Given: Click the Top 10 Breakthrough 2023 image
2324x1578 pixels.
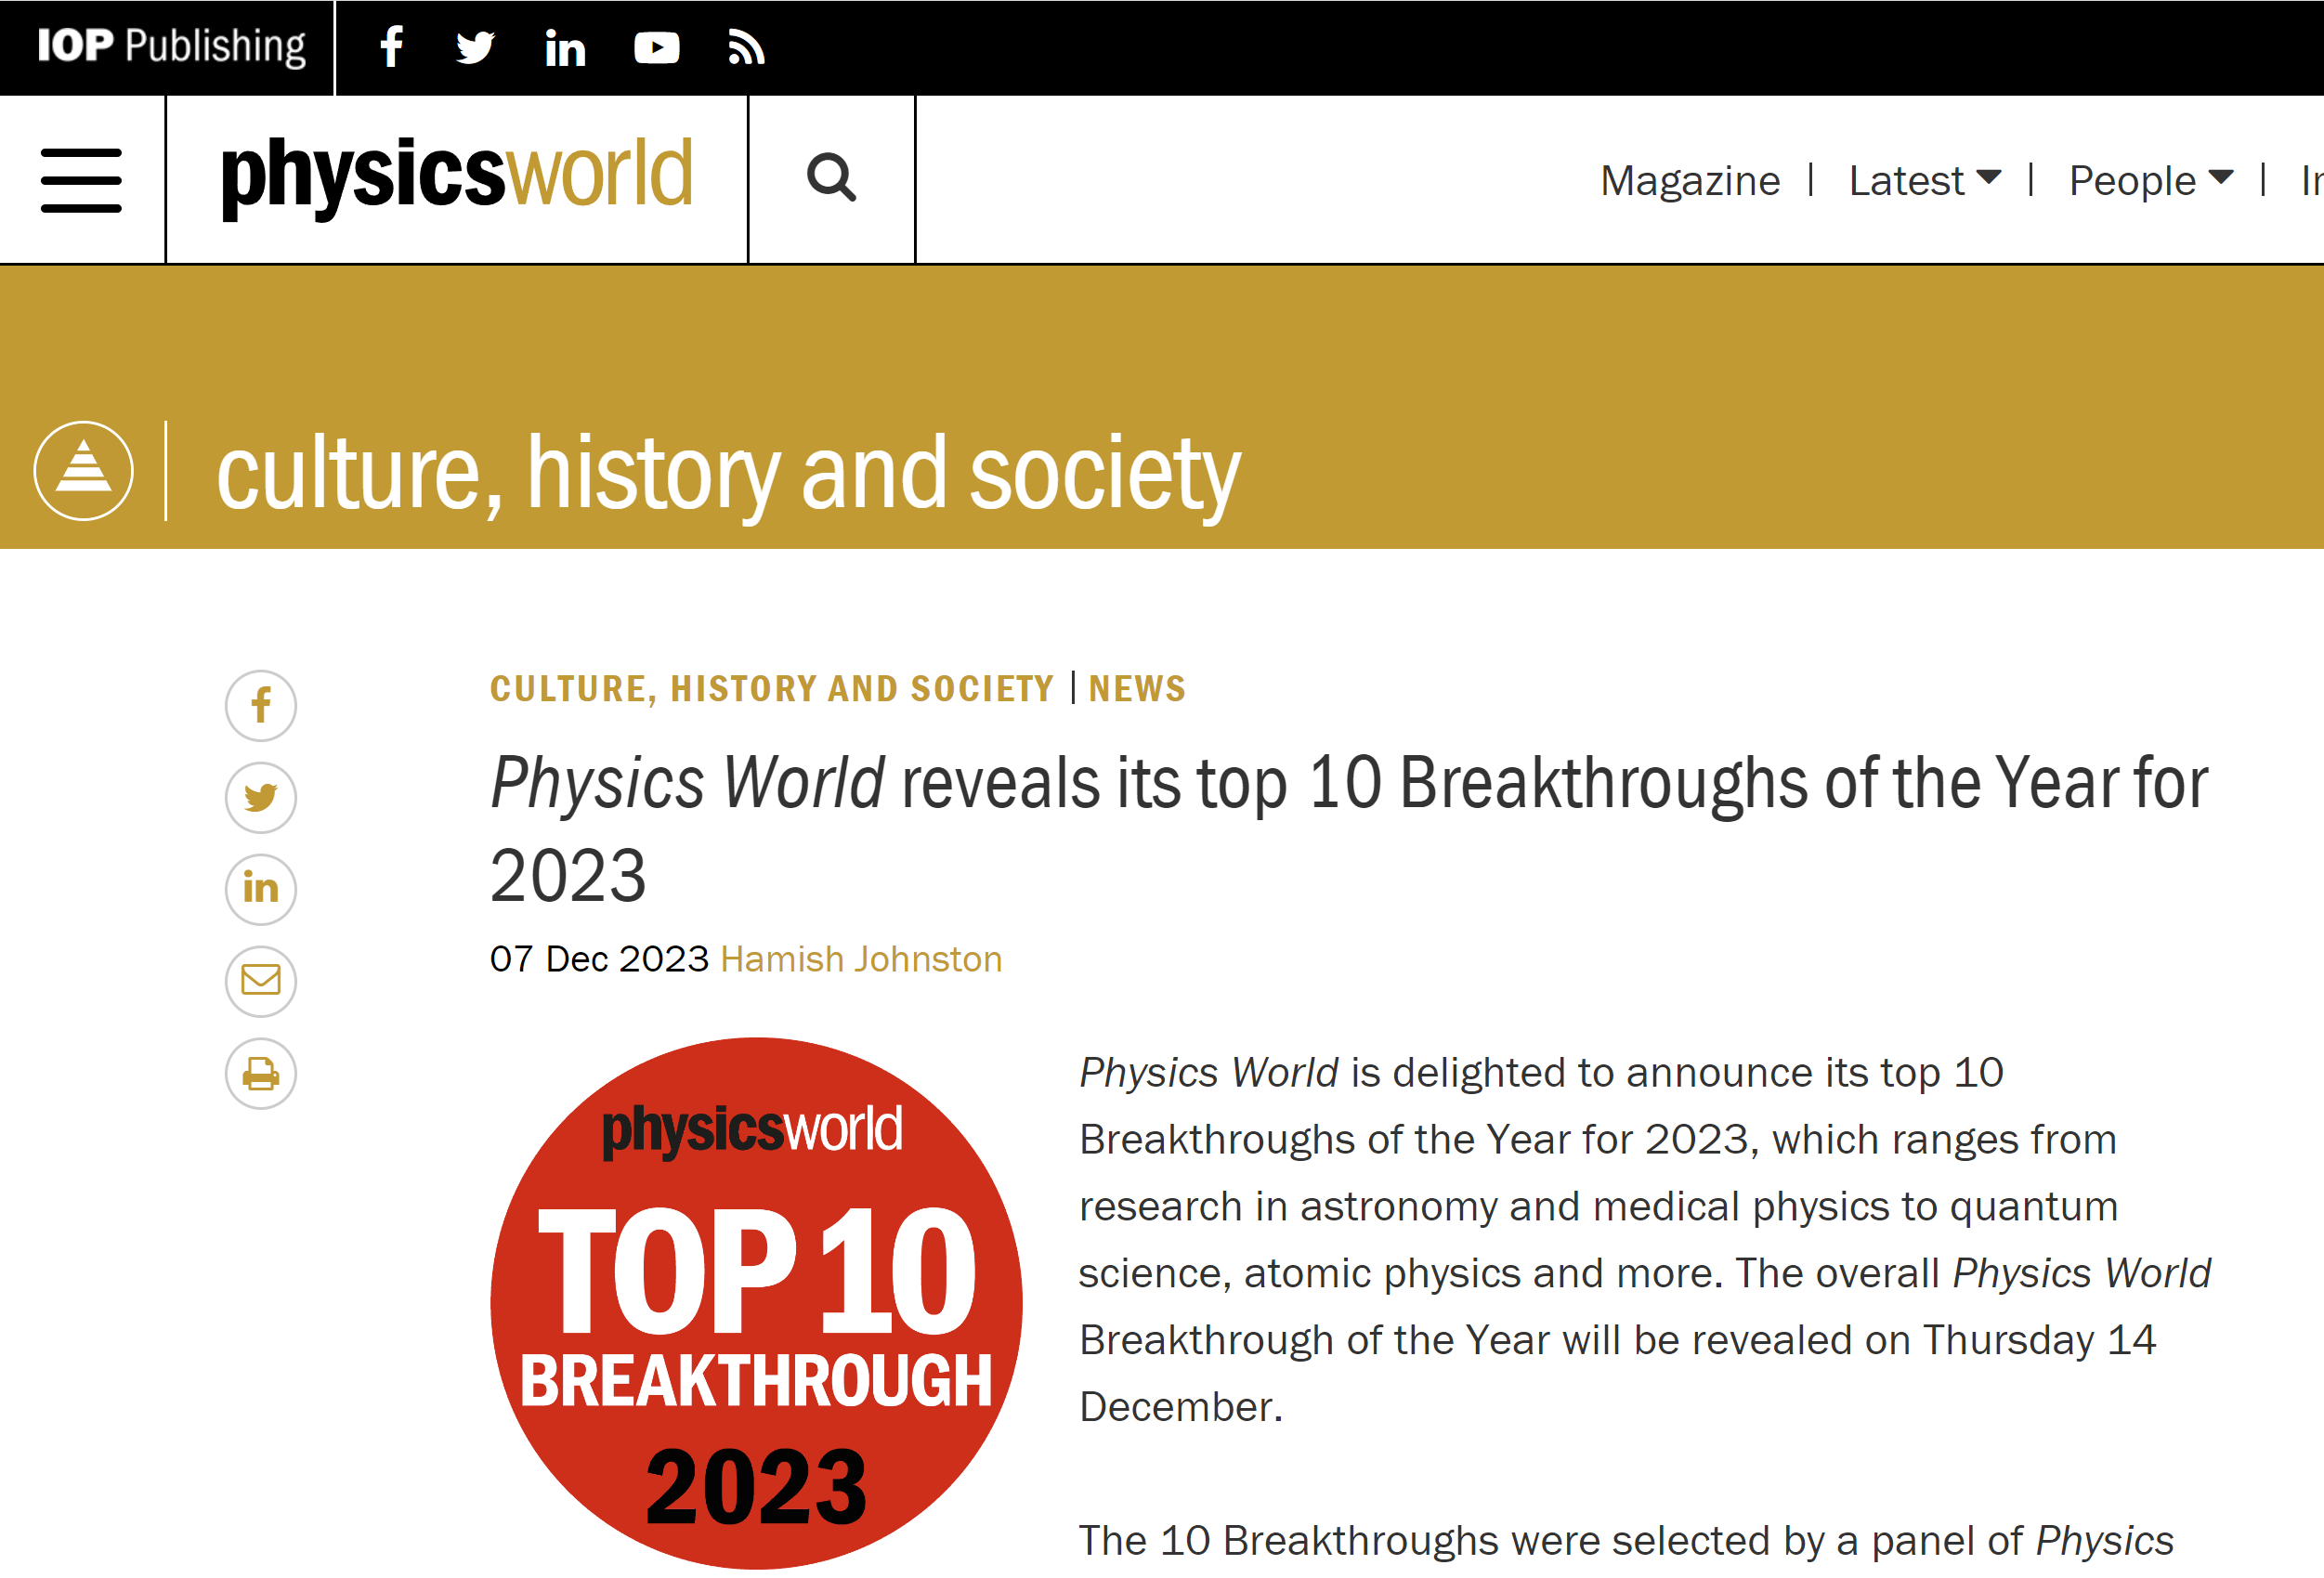Looking at the screenshot, I should [756, 1303].
